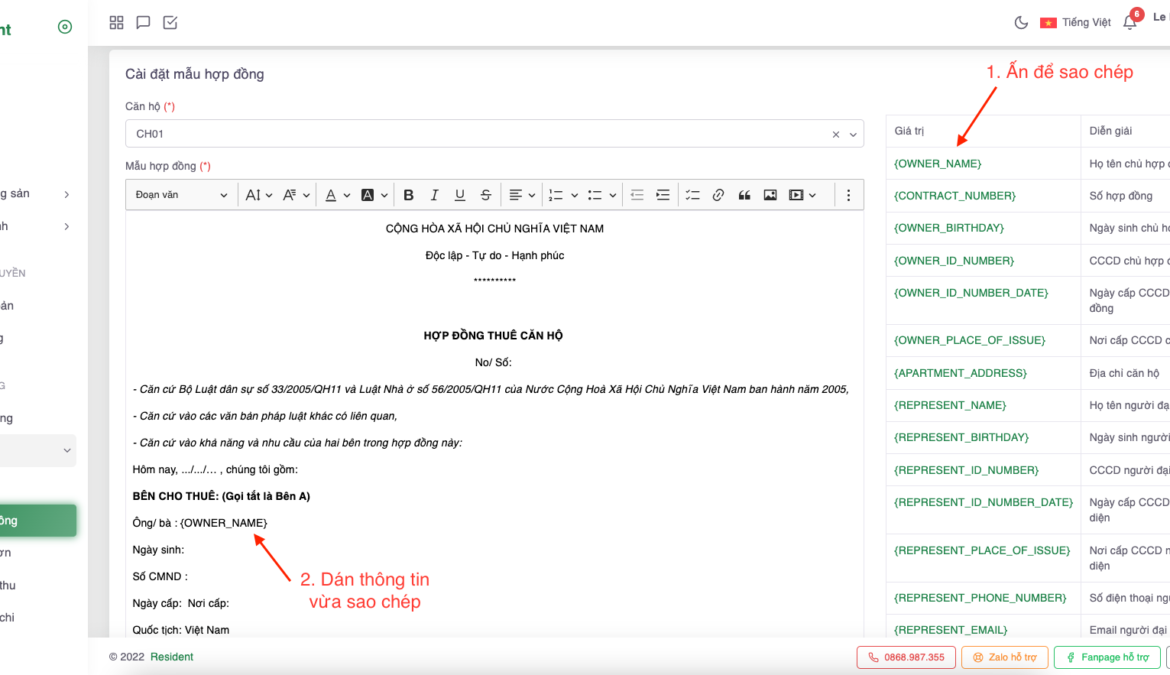Open the notifications bell
This screenshot has height=675, width=1170.
[1130, 22]
